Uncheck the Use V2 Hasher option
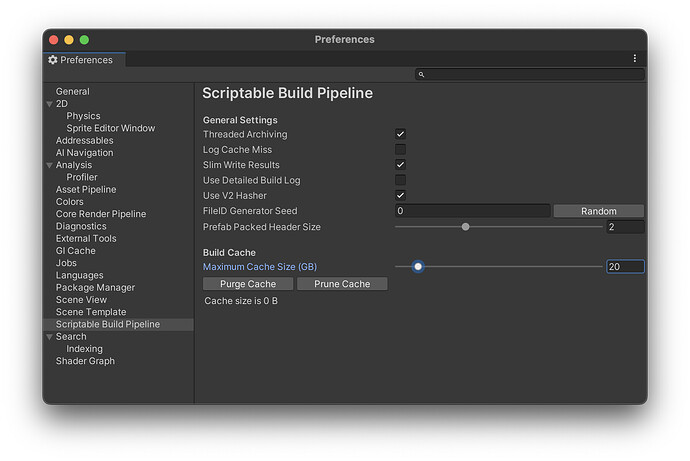690x461 pixels. tap(400, 196)
